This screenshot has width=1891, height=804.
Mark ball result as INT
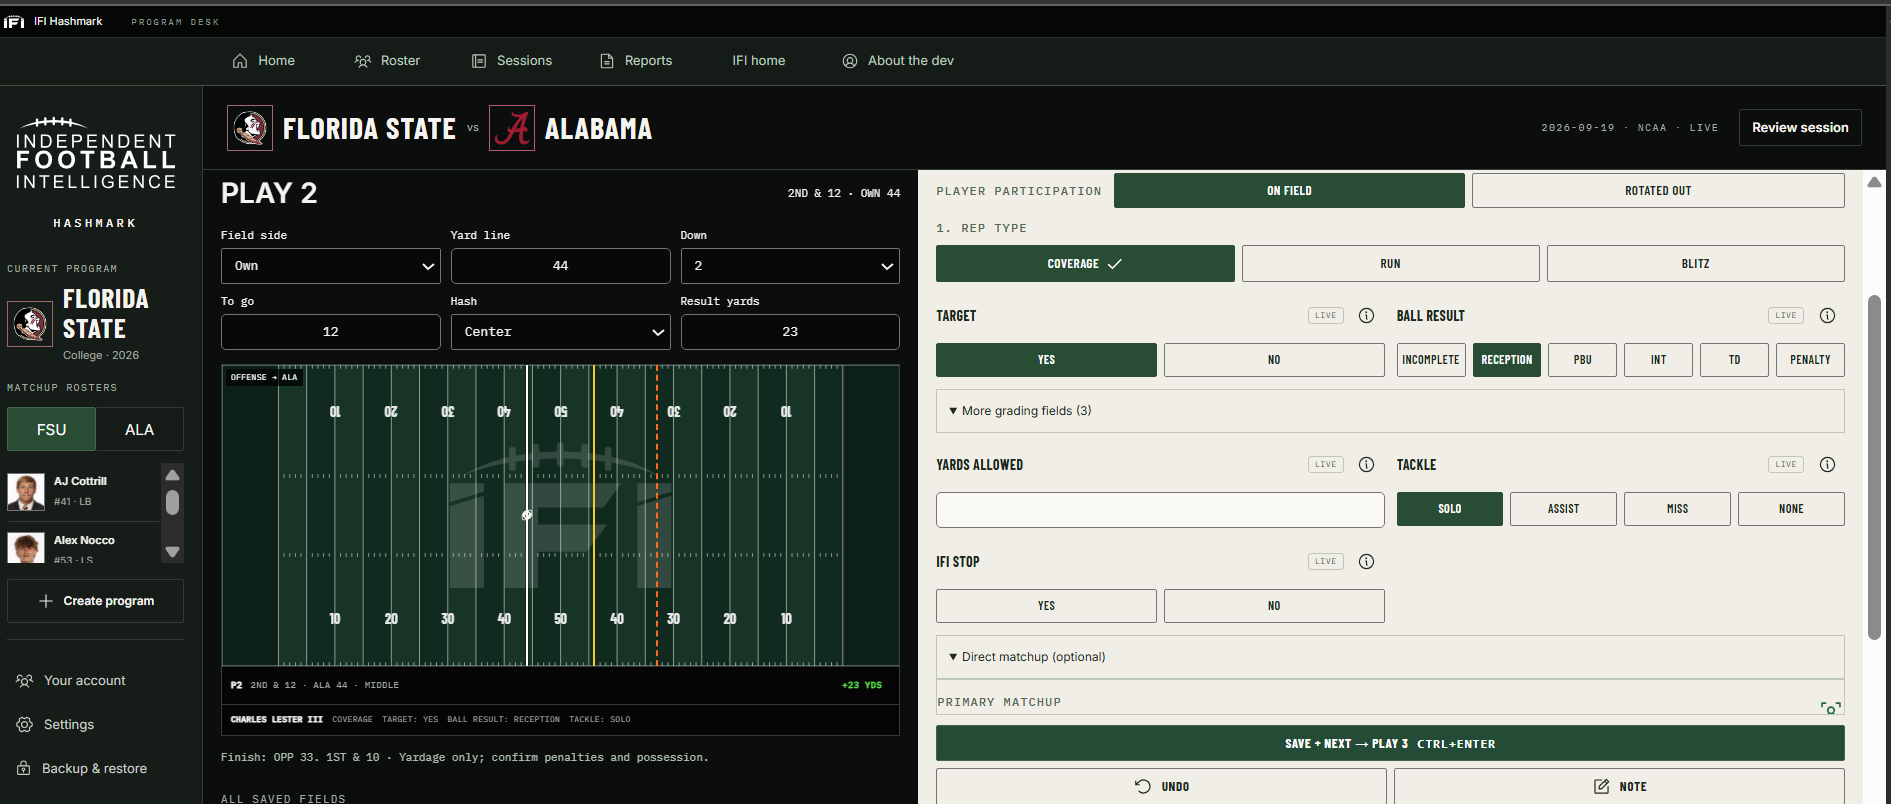(1658, 360)
